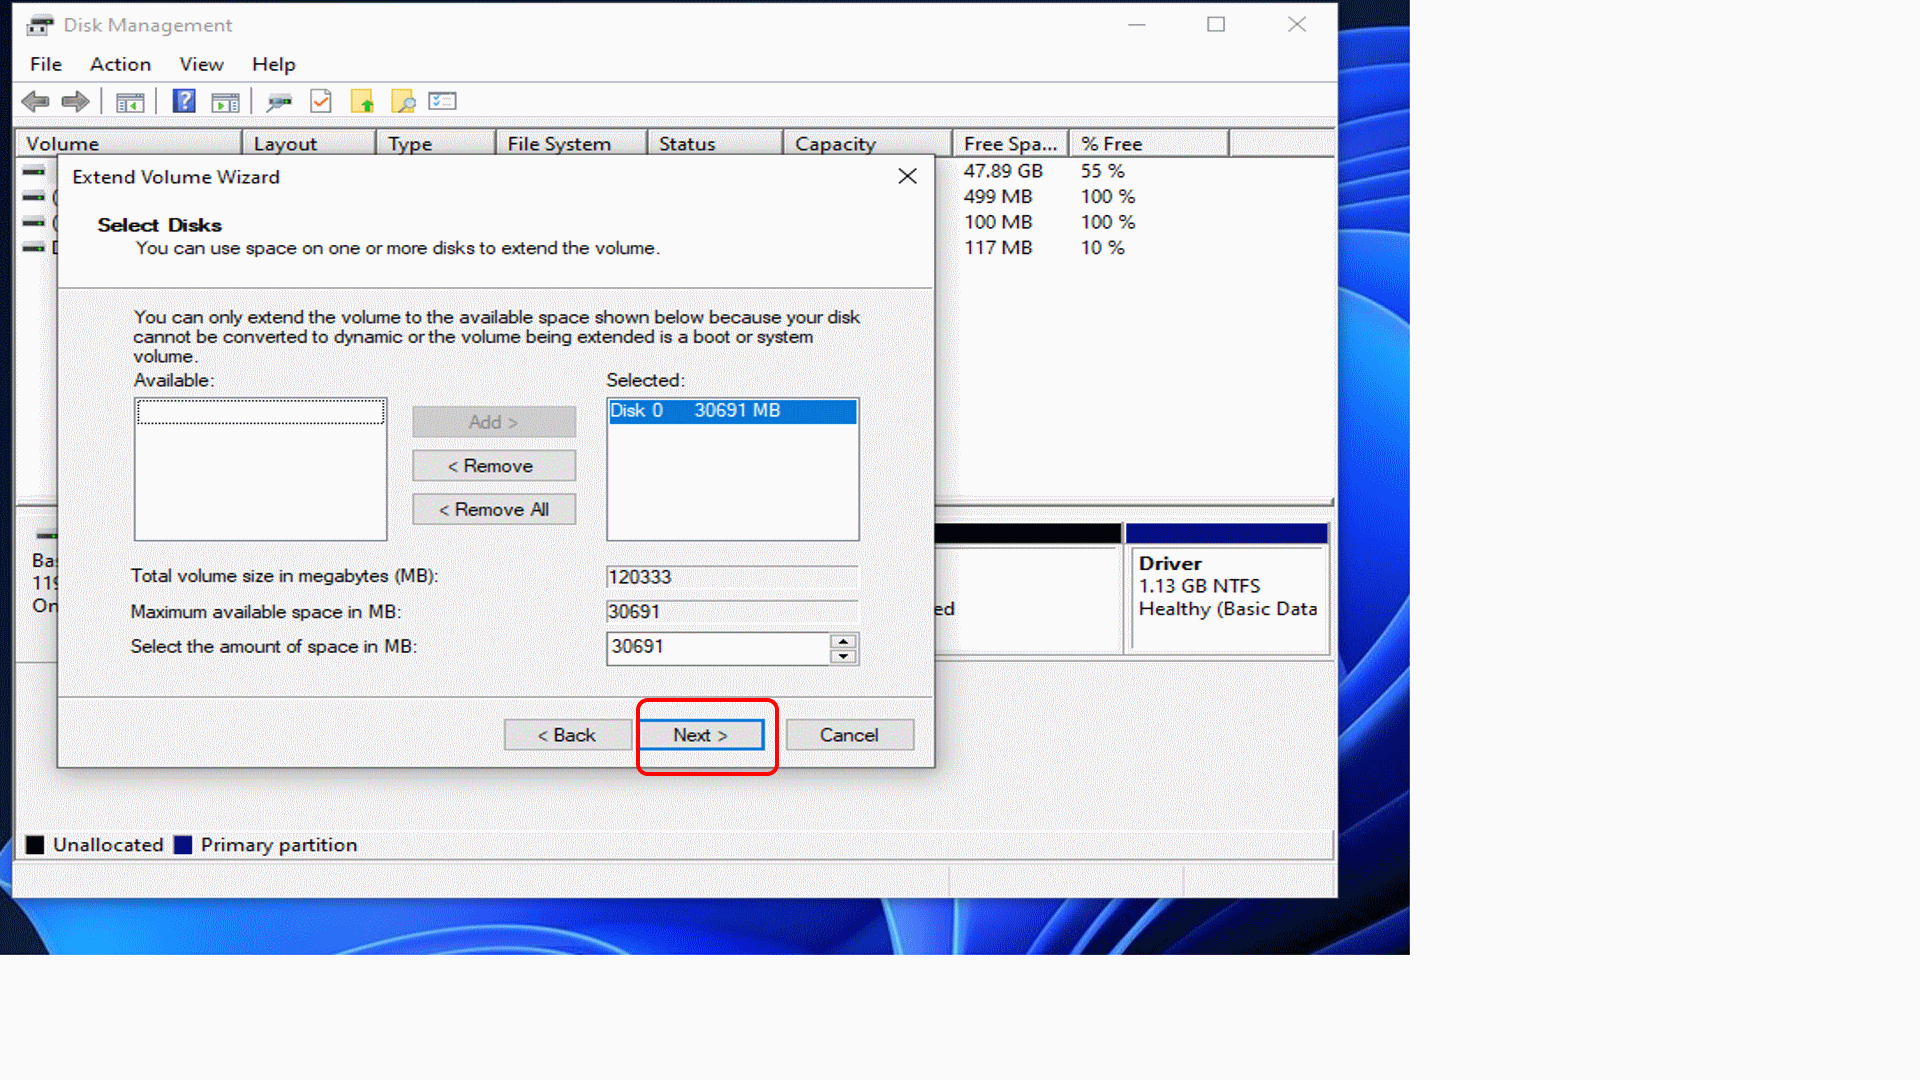Open the blue Help question mark icon
Viewport: 1920px width, 1080px height.
pyautogui.click(x=184, y=101)
